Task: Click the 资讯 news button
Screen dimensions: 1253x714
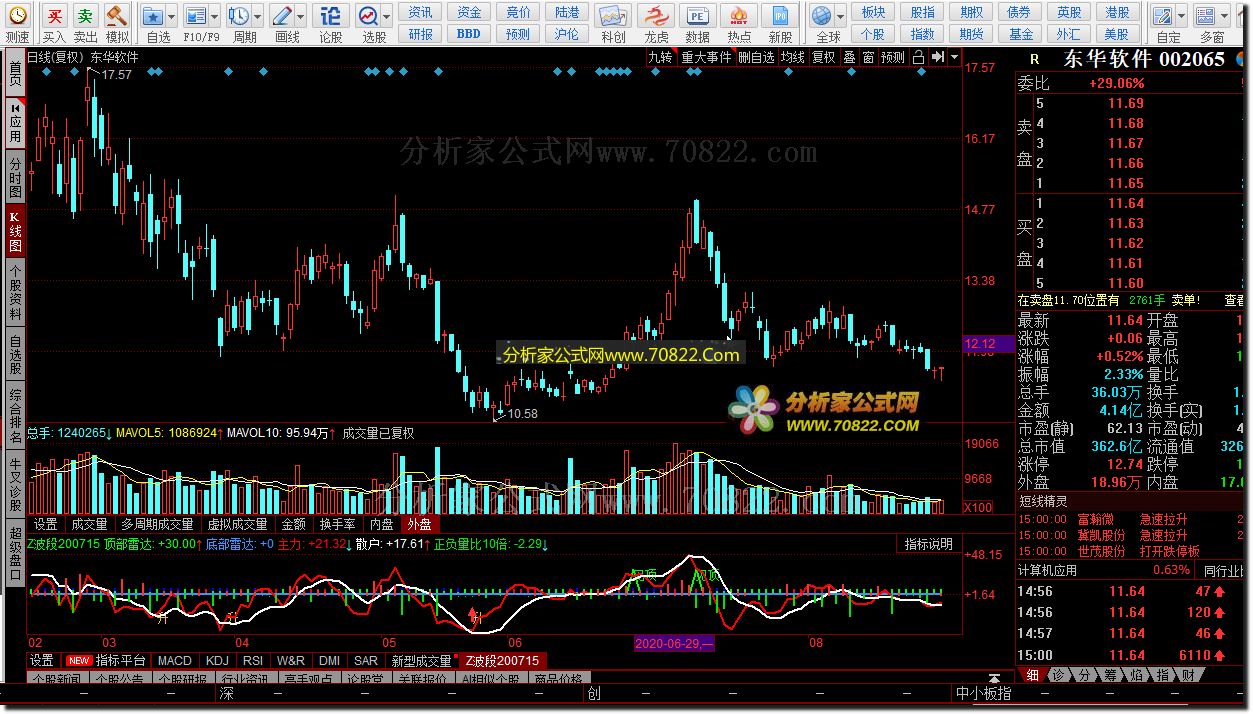Action: 421,12
